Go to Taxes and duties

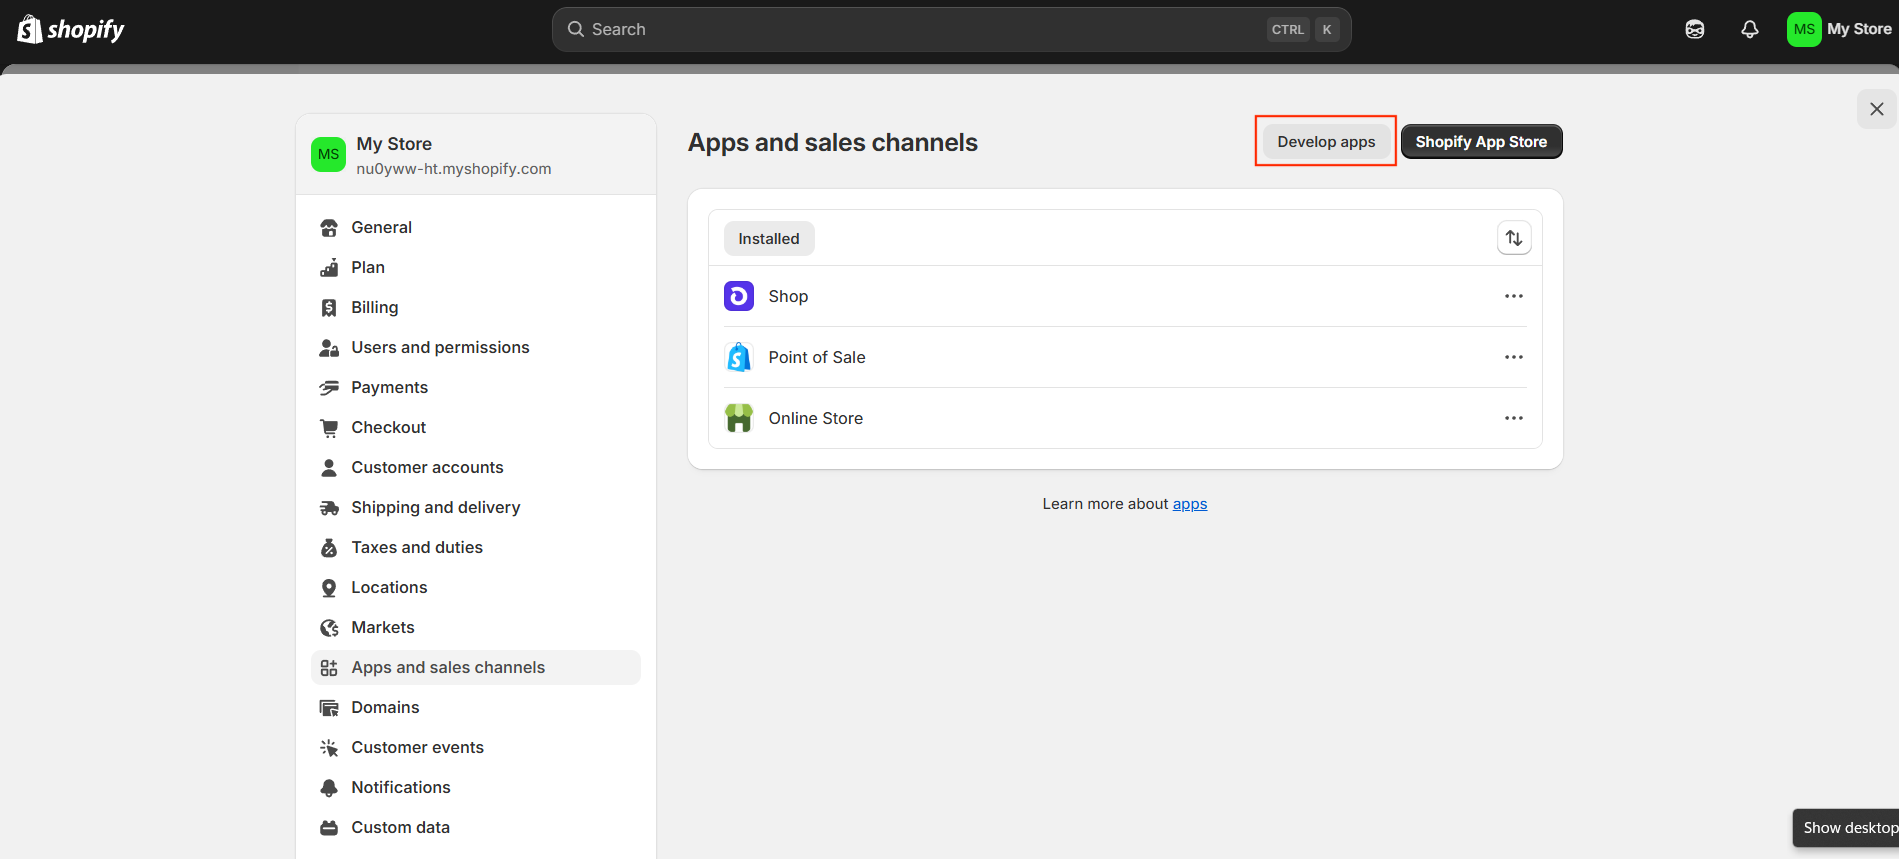pyautogui.click(x=476, y=548)
